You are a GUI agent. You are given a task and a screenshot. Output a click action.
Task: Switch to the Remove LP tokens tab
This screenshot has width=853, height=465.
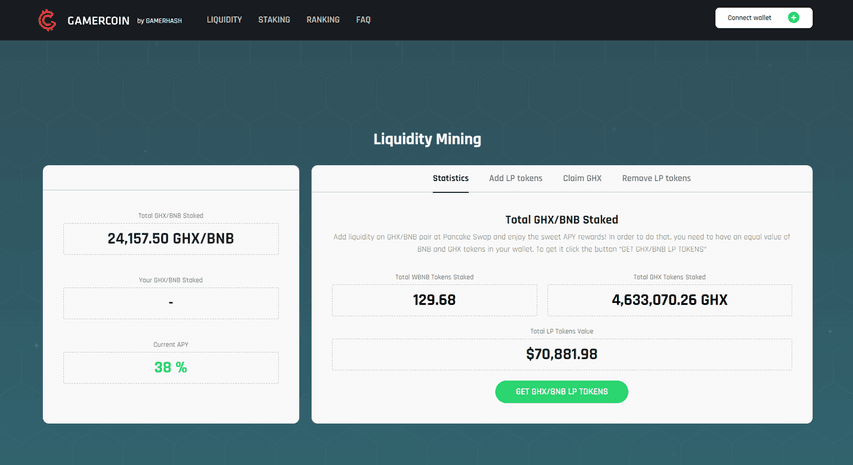[x=656, y=178]
